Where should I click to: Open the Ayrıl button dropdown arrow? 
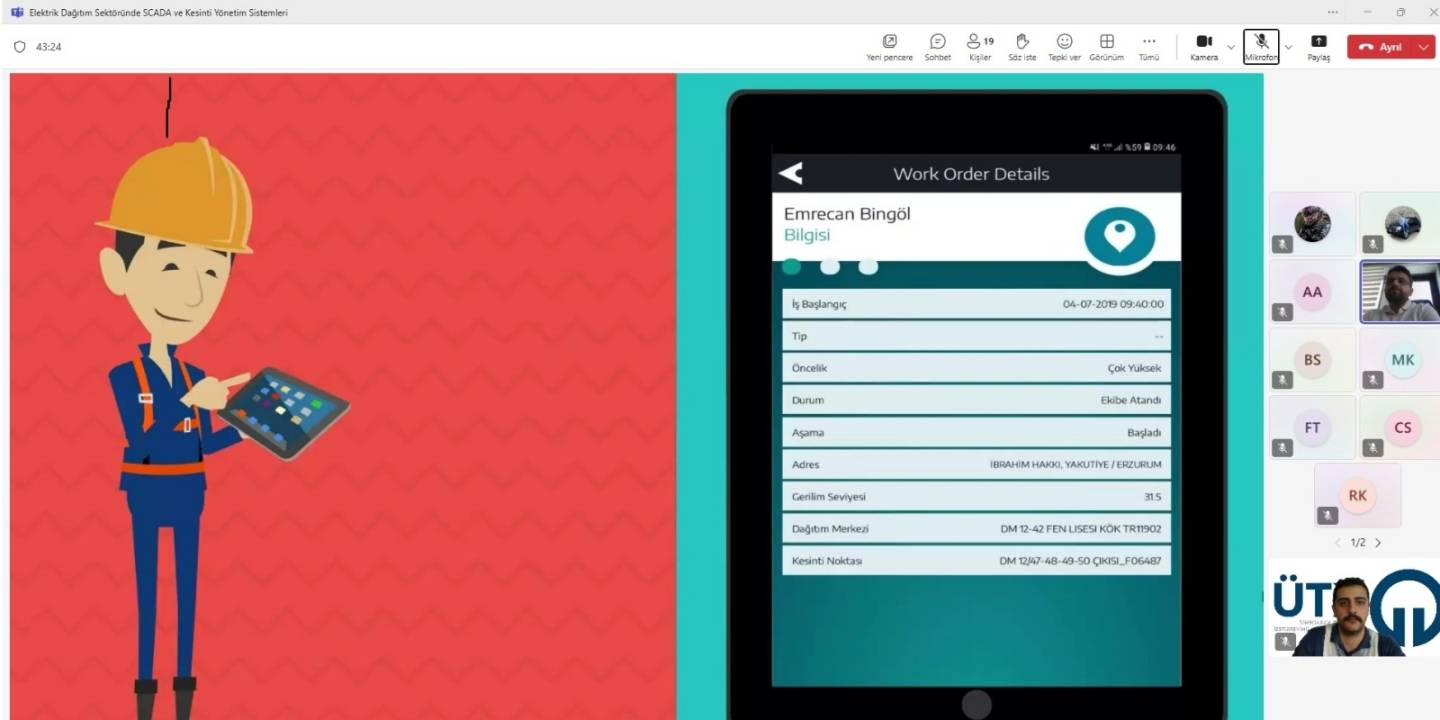coord(1424,47)
